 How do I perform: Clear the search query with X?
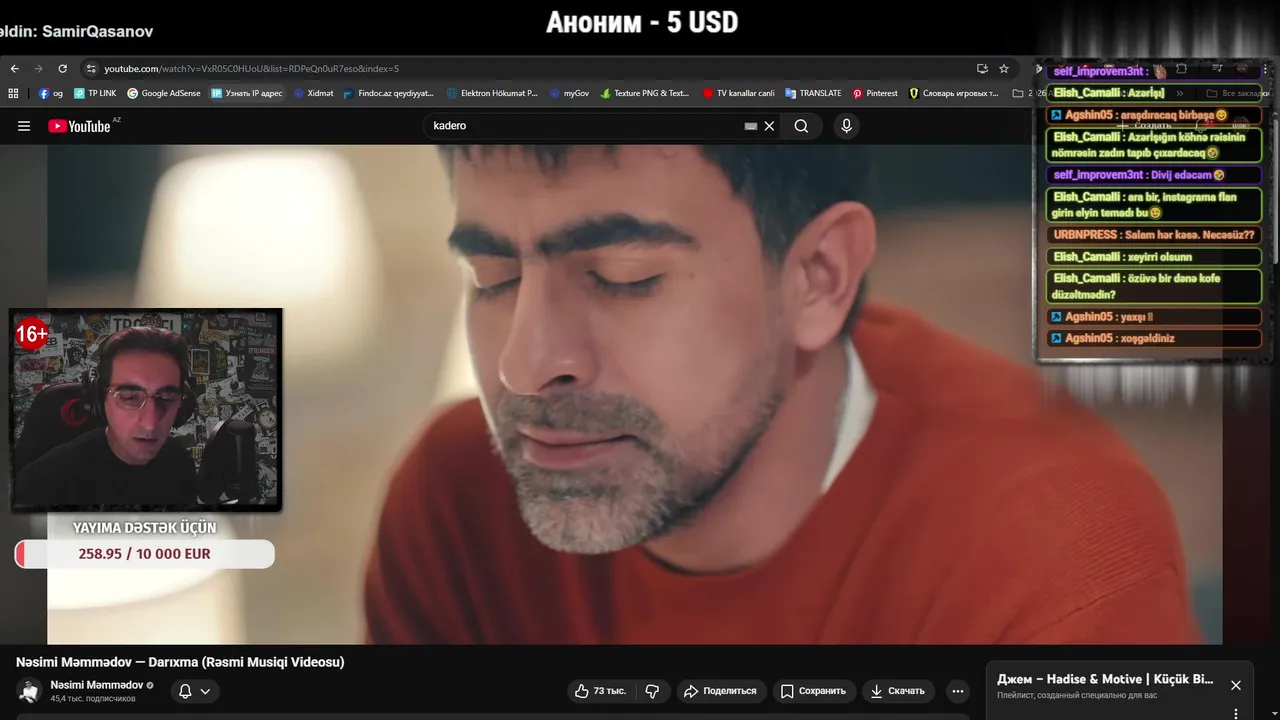(769, 126)
